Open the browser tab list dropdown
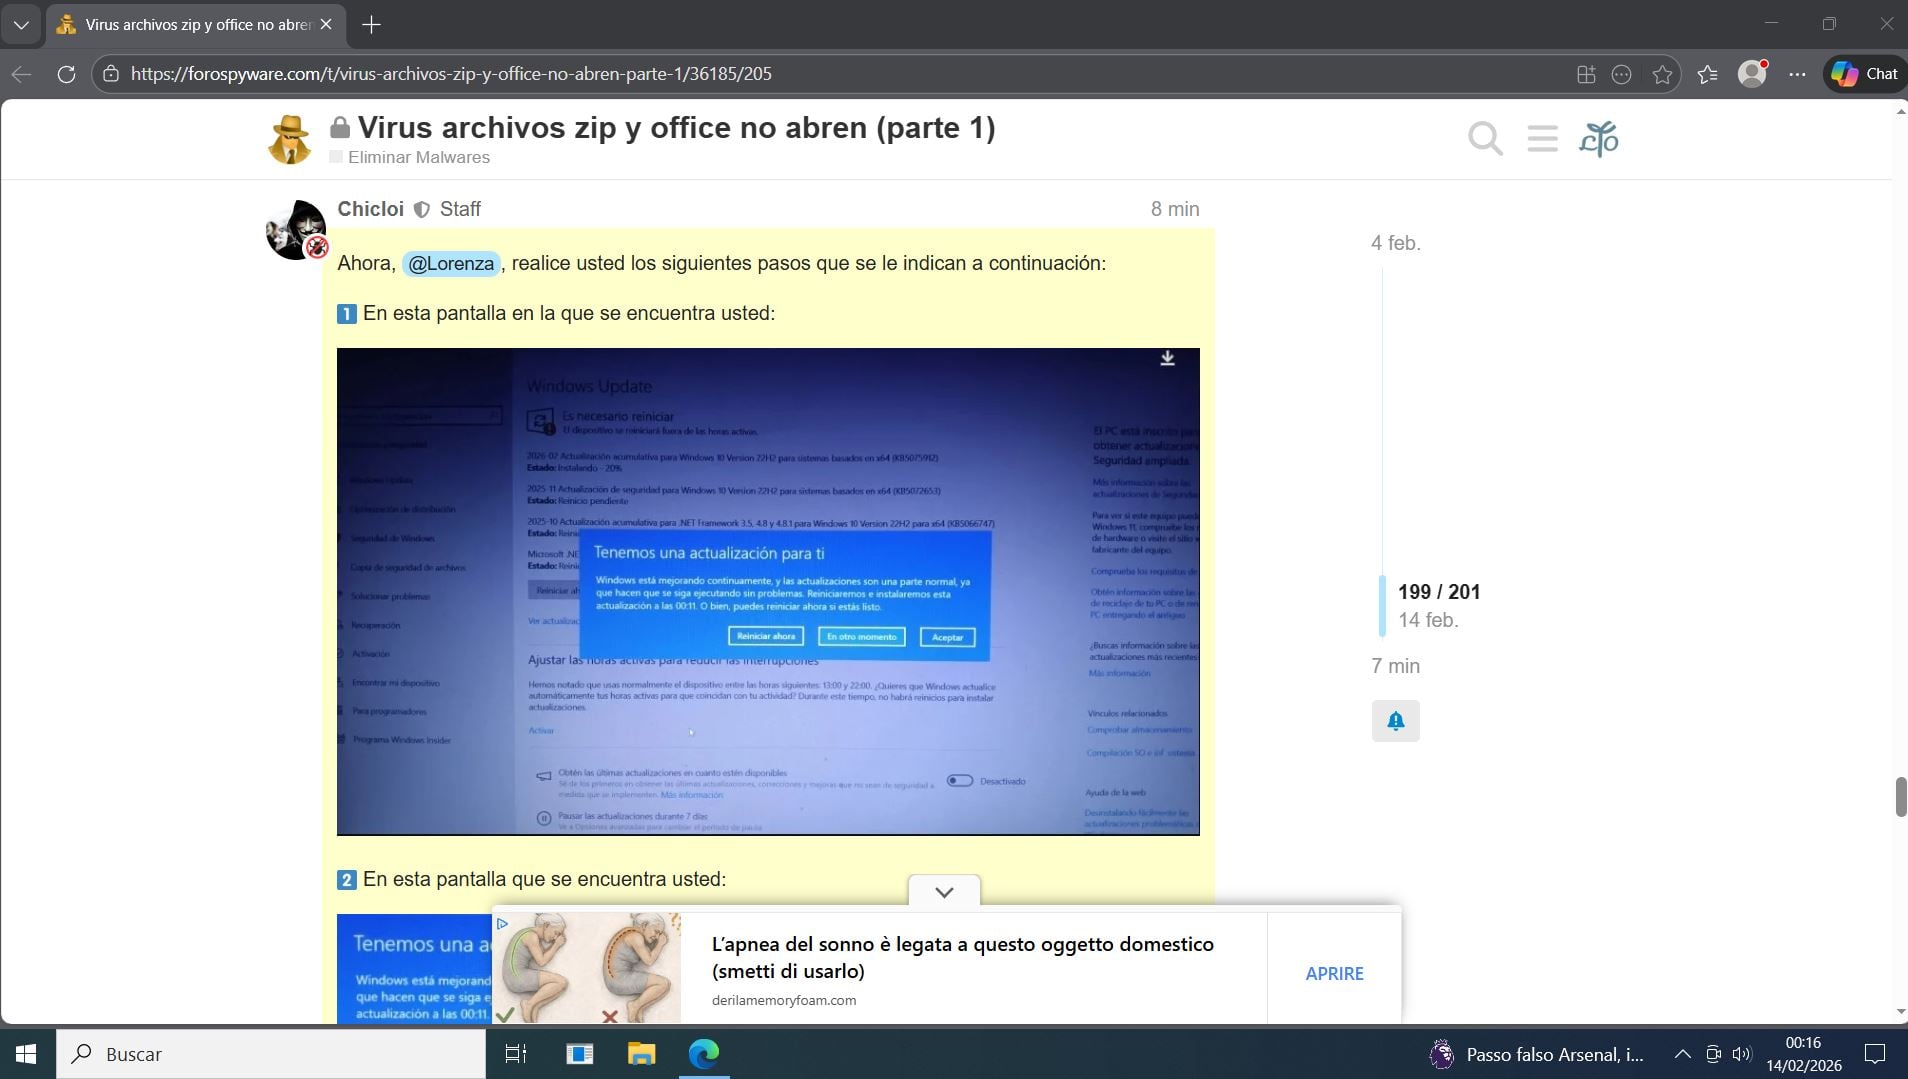 [x=21, y=24]
